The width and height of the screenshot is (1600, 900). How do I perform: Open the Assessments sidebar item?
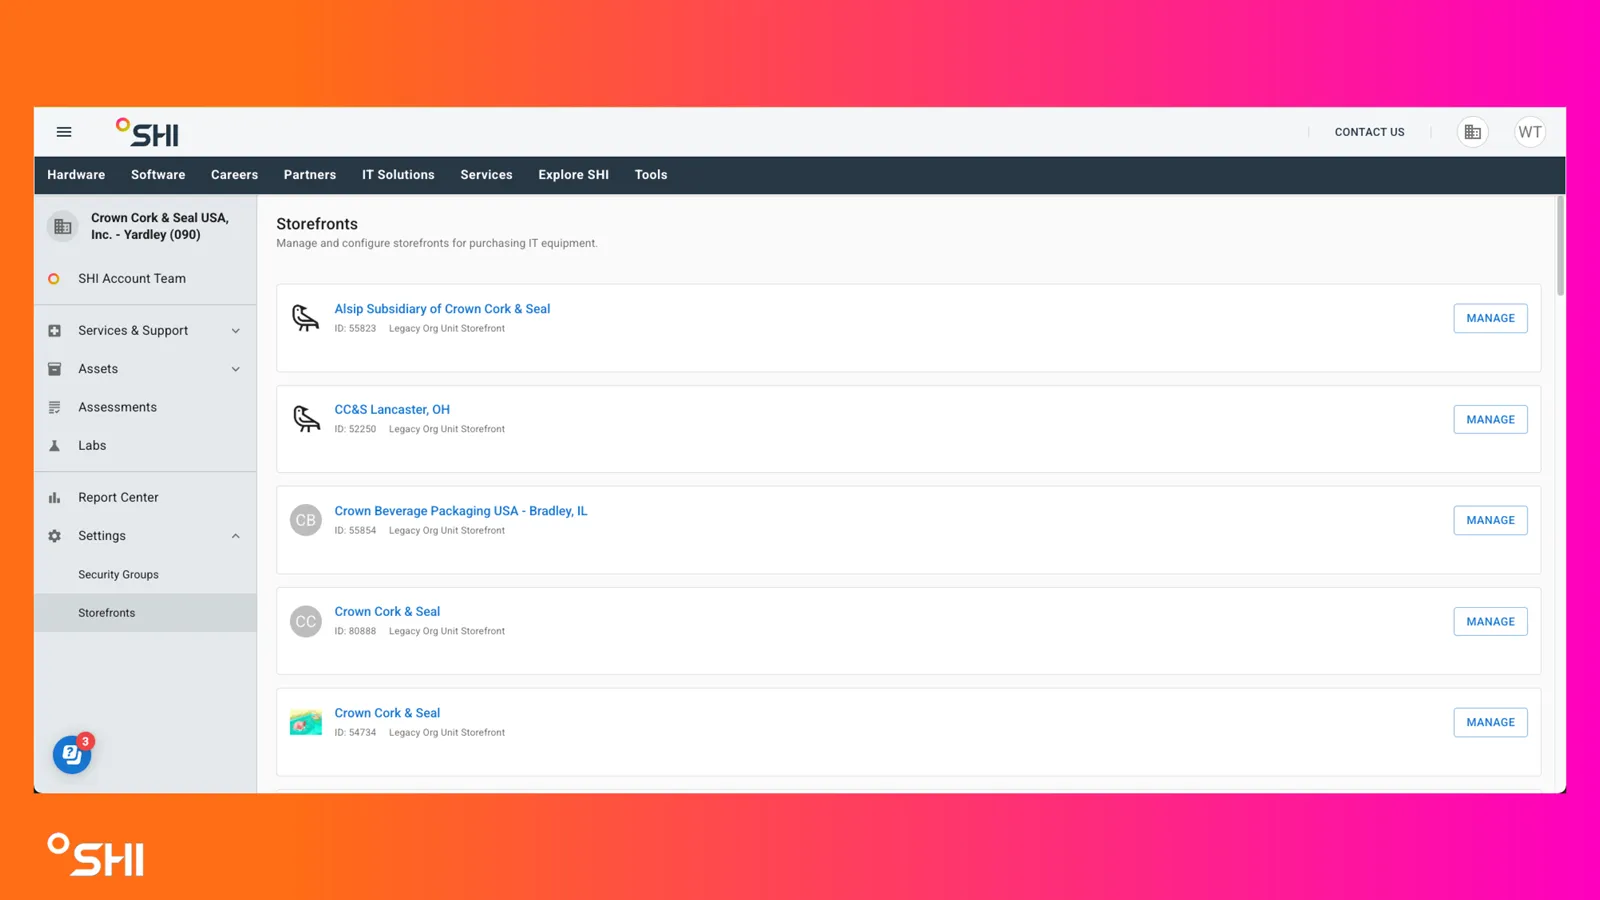pyautogui.click(x=145, y=407)
